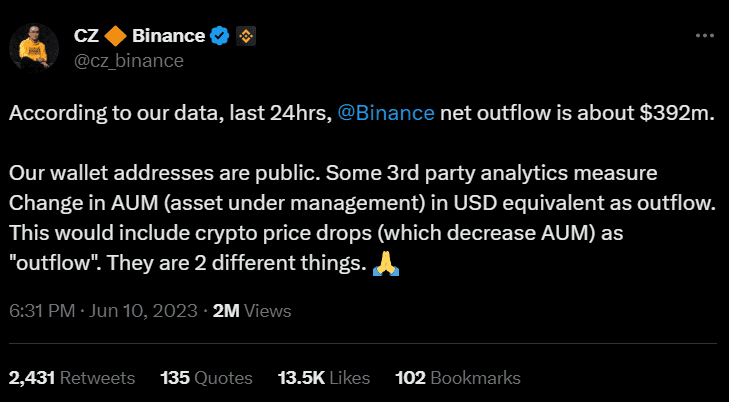Image resolution: width=729 pixels, height=402 pixels.
Task: Show the 2,431 Retweets list
Action: pos(71,378)
